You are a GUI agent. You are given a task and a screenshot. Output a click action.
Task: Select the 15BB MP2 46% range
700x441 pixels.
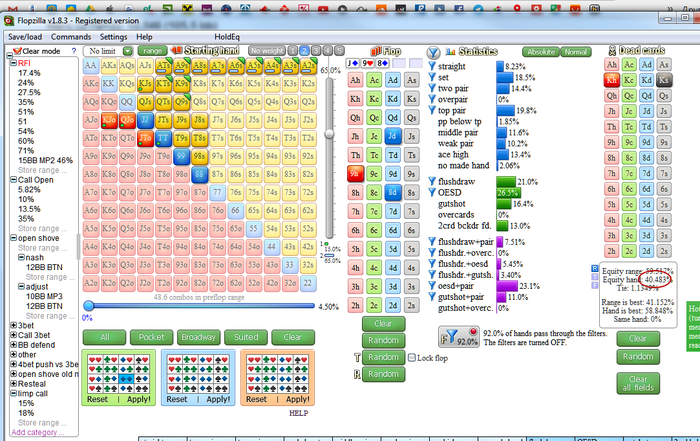(x=45, y=160)
